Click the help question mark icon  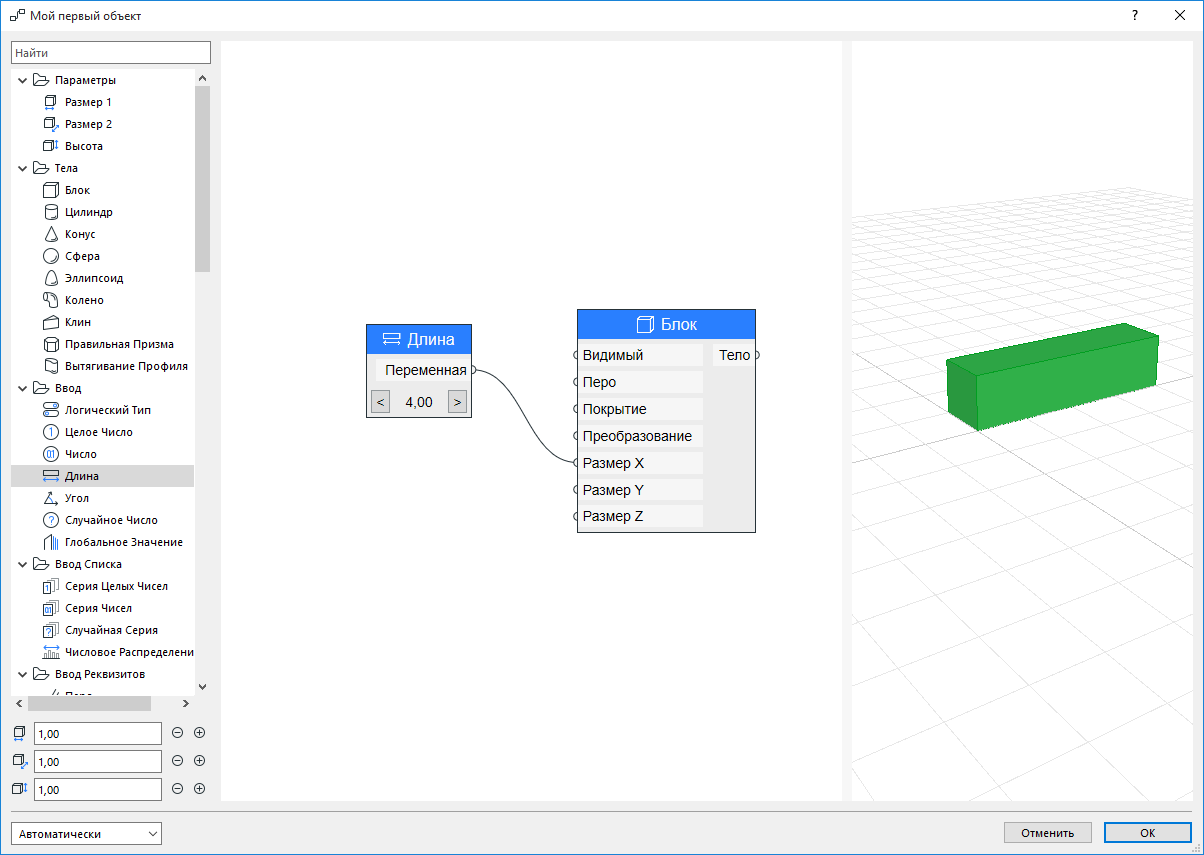pyautogui.click(x=1134, y=15)
